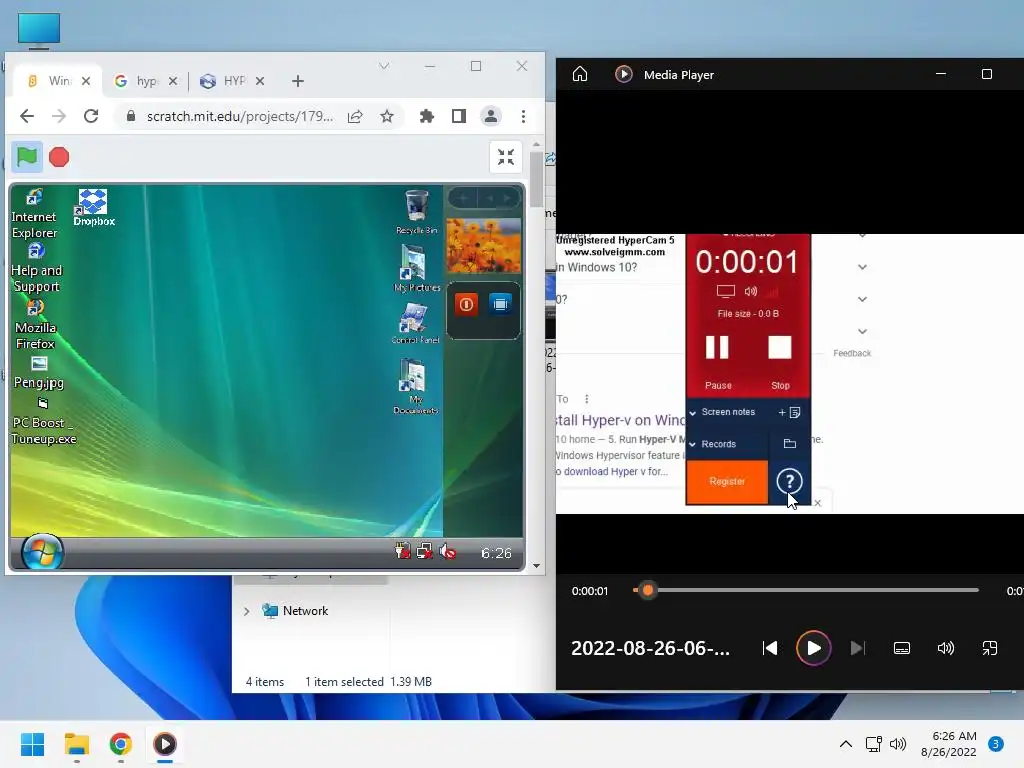
Task: Switch to the first Chrome tab 'Win'
Action: pos(58,81)
